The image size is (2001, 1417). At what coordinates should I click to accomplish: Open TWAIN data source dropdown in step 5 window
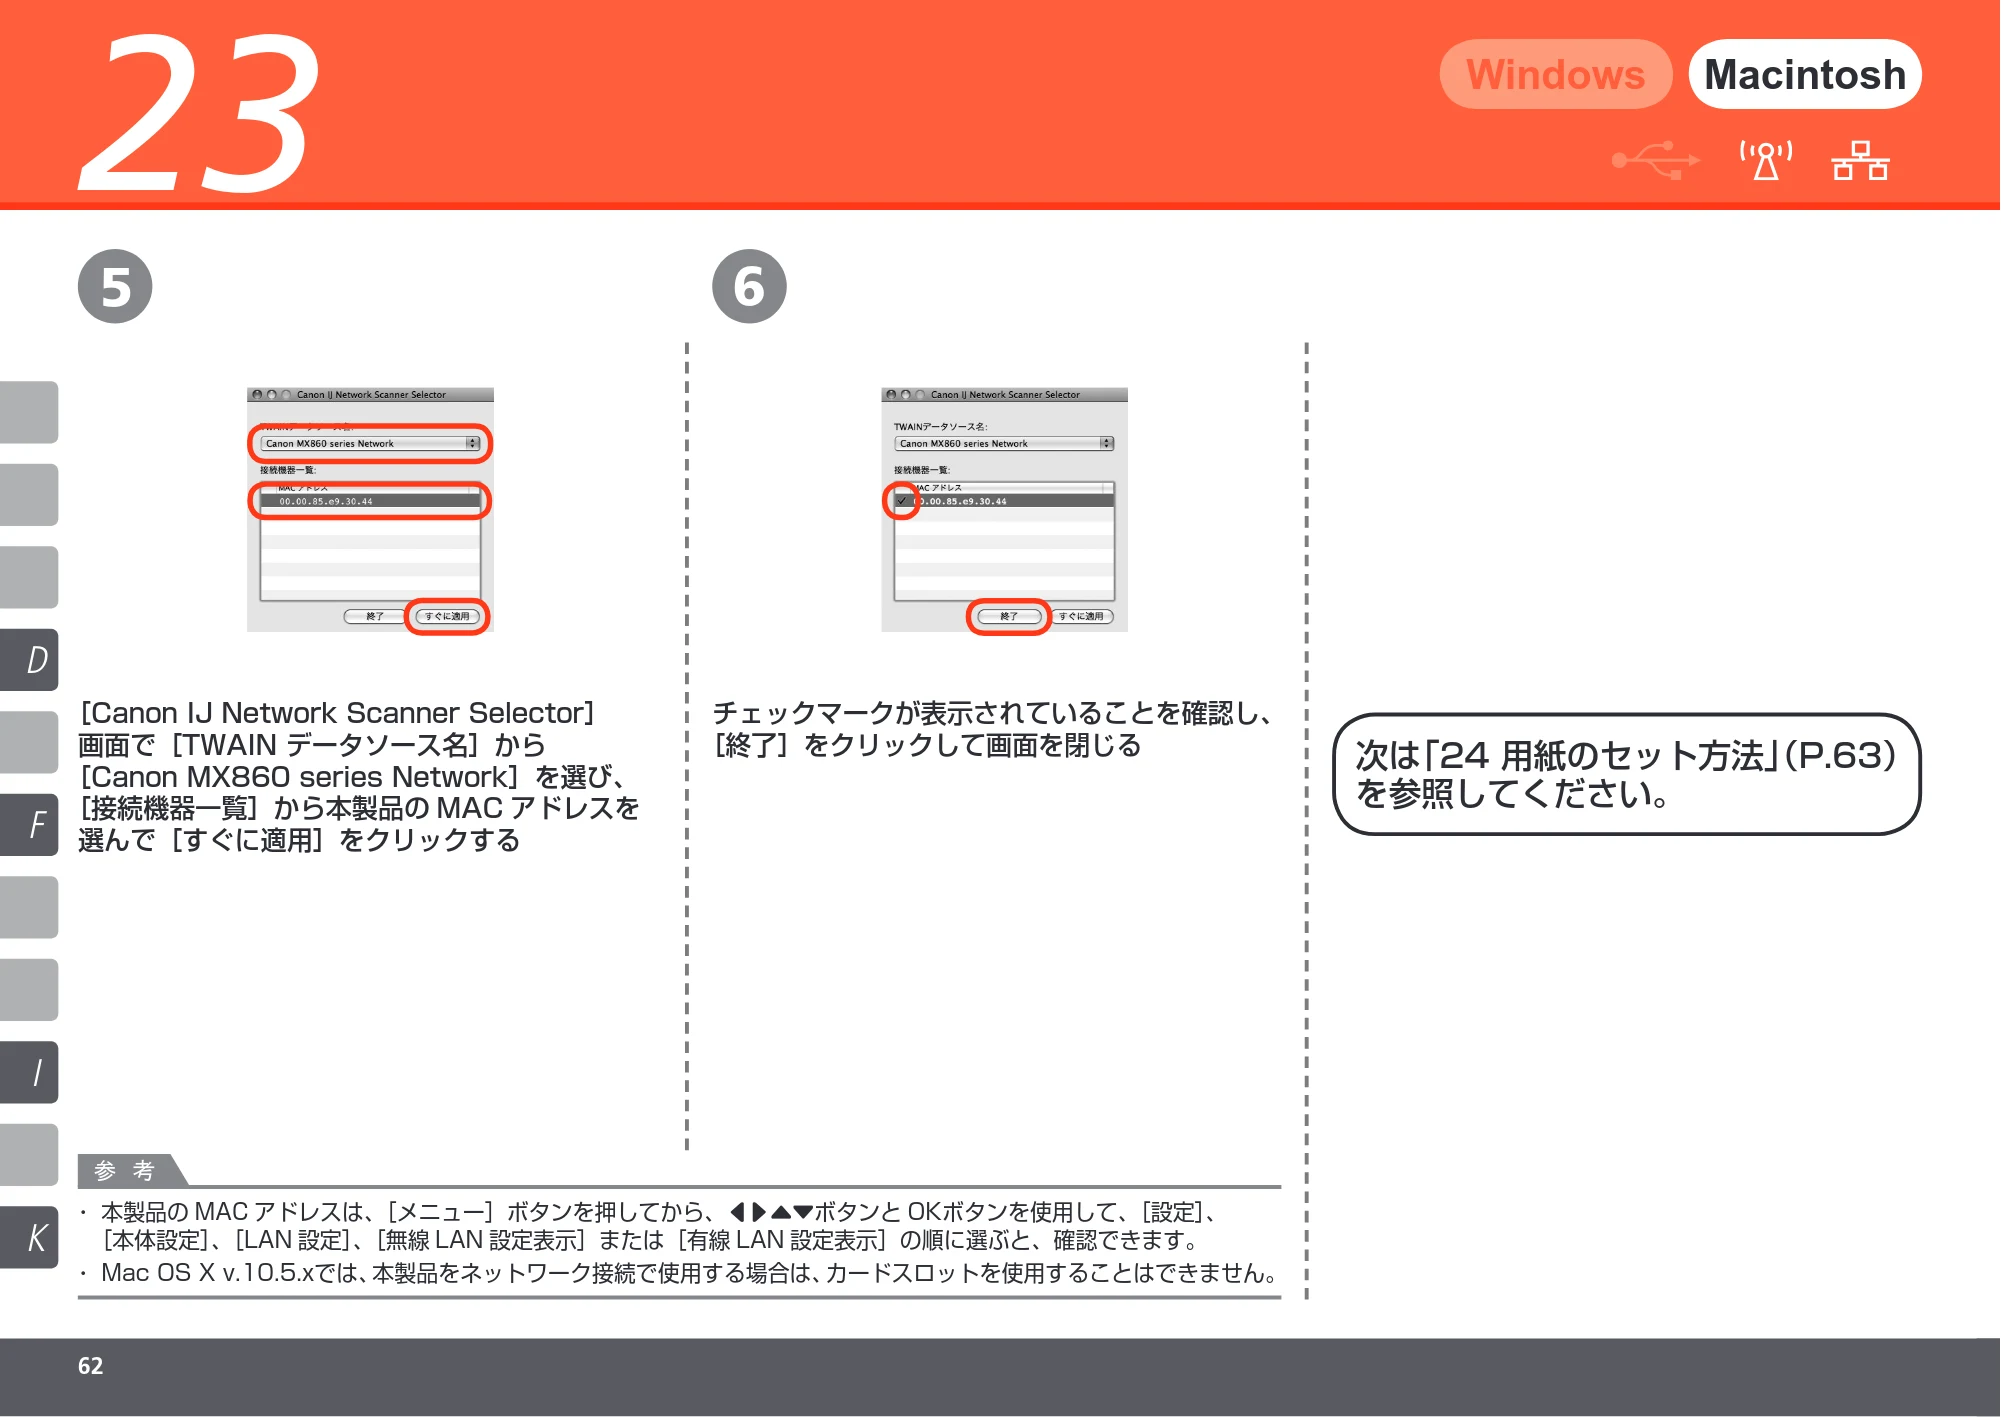tap(370, 443)
